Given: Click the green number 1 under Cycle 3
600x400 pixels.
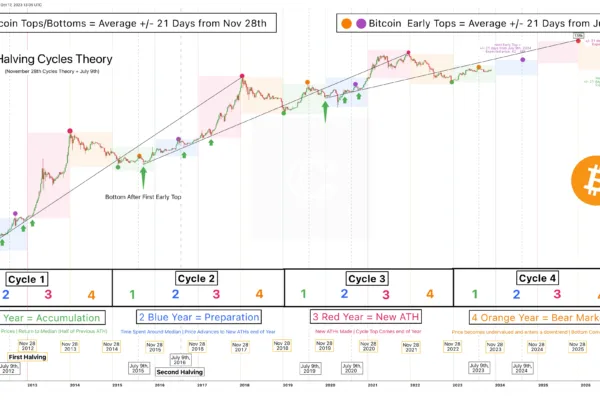Looking at the screenshot, I should [x=303, y=294].
